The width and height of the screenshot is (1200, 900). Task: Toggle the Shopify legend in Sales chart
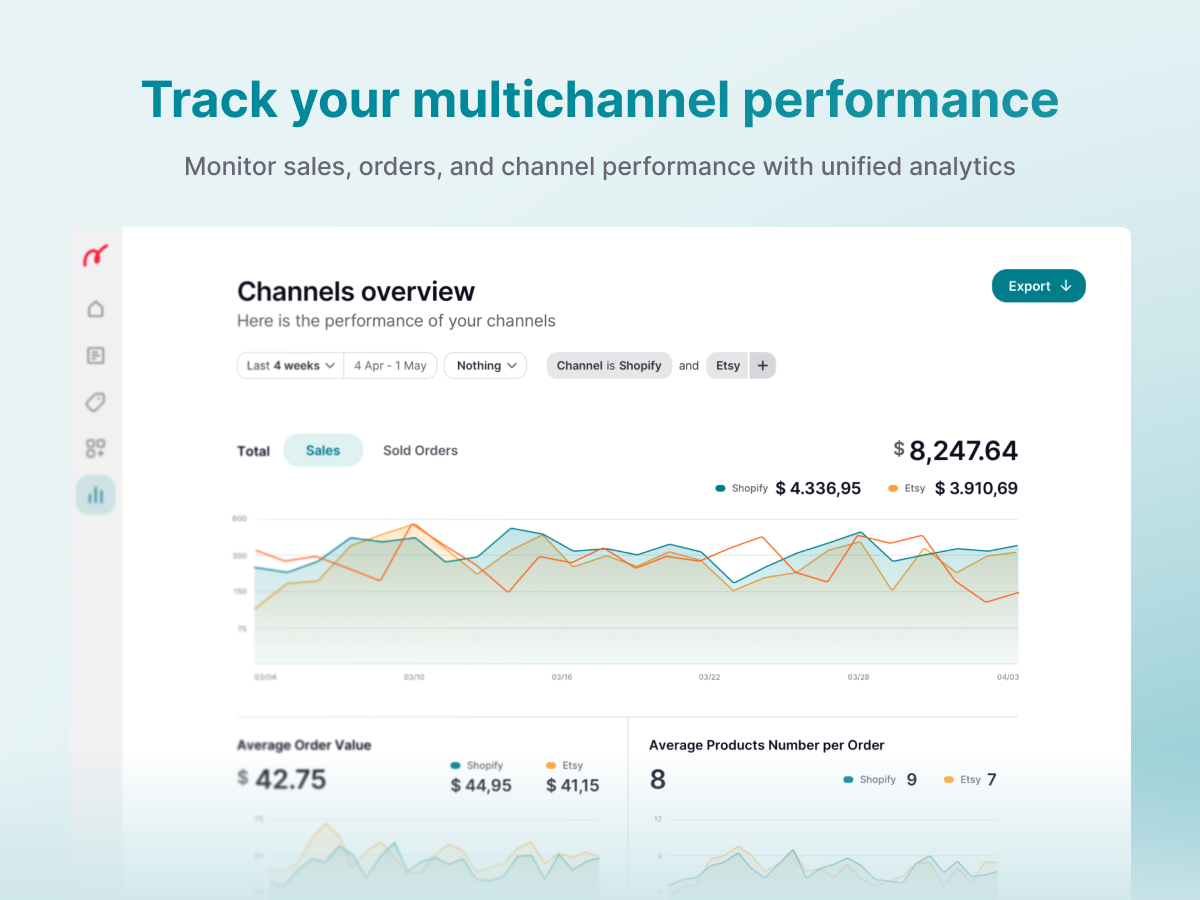click(x=742, y=488)
